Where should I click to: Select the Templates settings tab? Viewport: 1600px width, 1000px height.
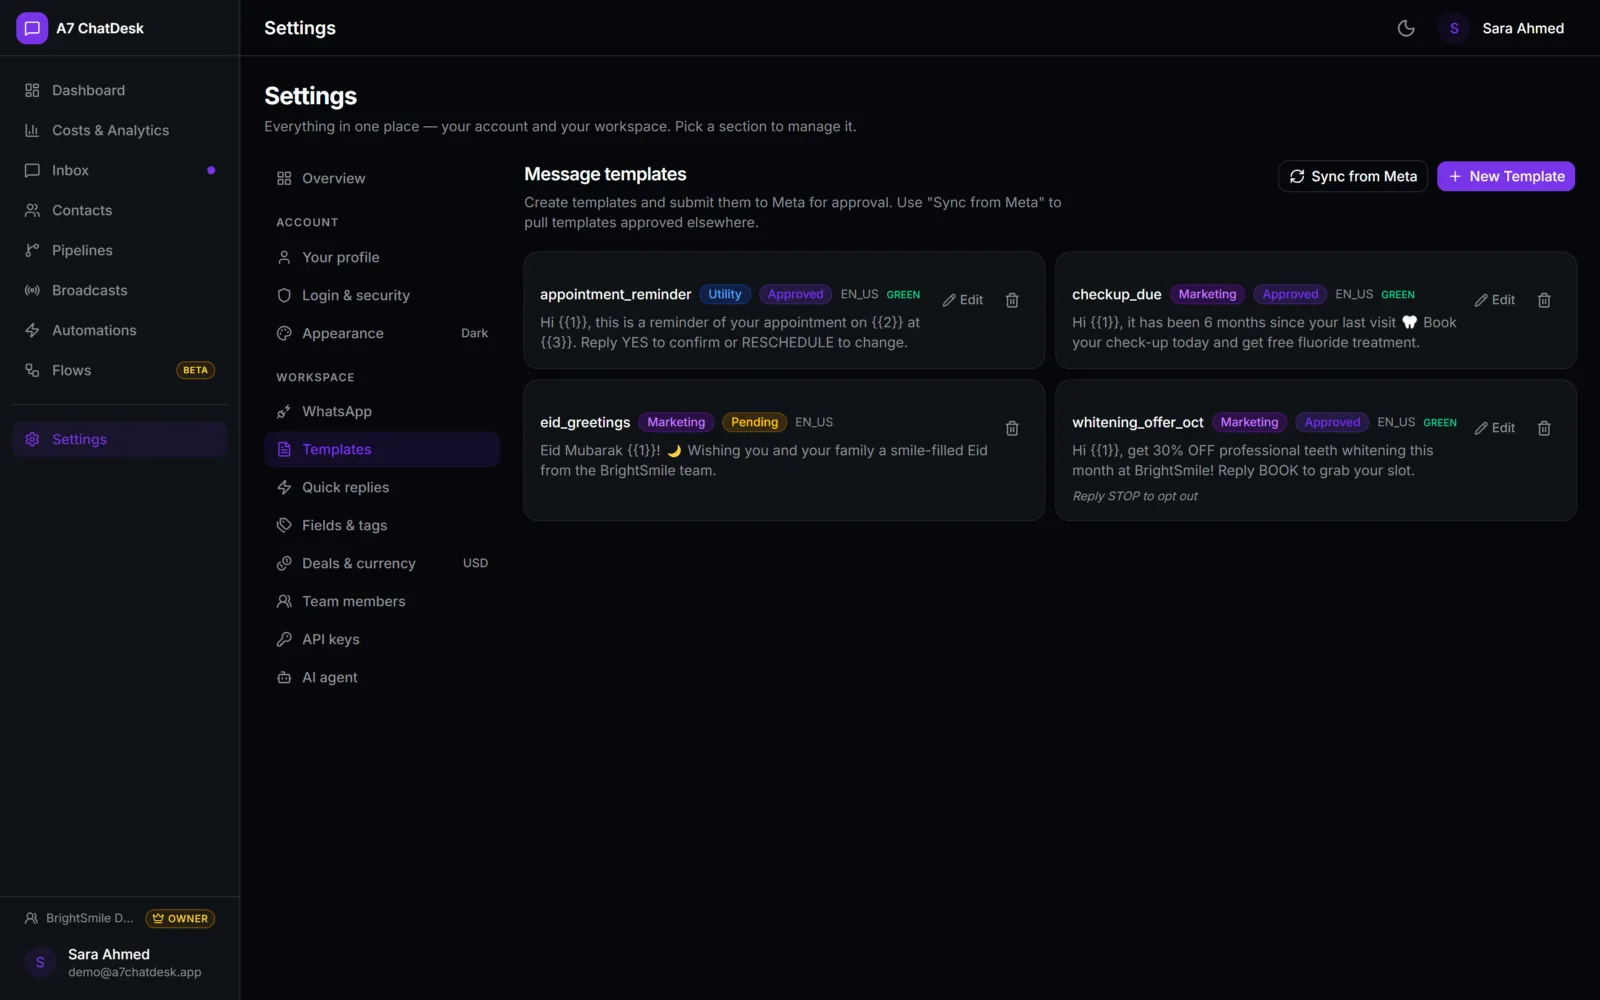click(x=382, y=449)
